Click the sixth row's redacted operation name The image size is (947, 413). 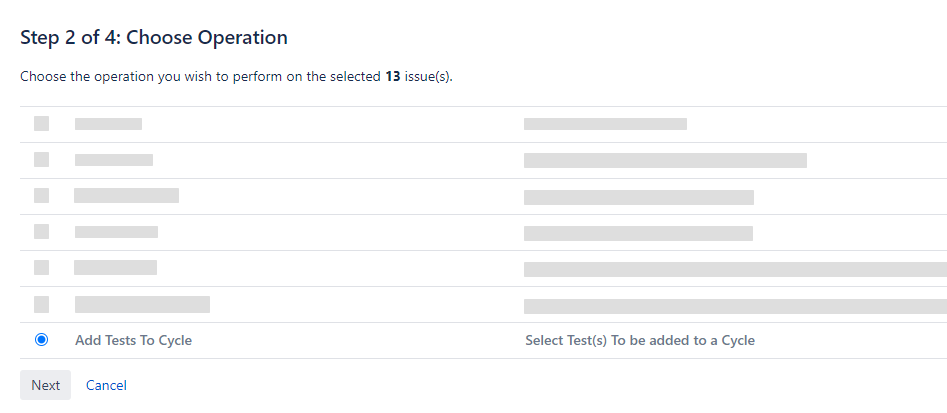pos(142,304)
